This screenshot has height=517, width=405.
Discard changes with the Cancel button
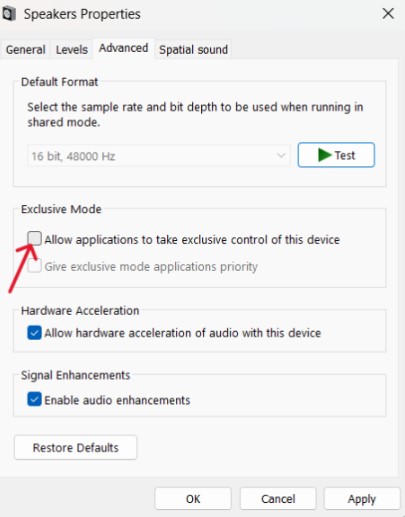pyautogui.click(x=278, y=499)
